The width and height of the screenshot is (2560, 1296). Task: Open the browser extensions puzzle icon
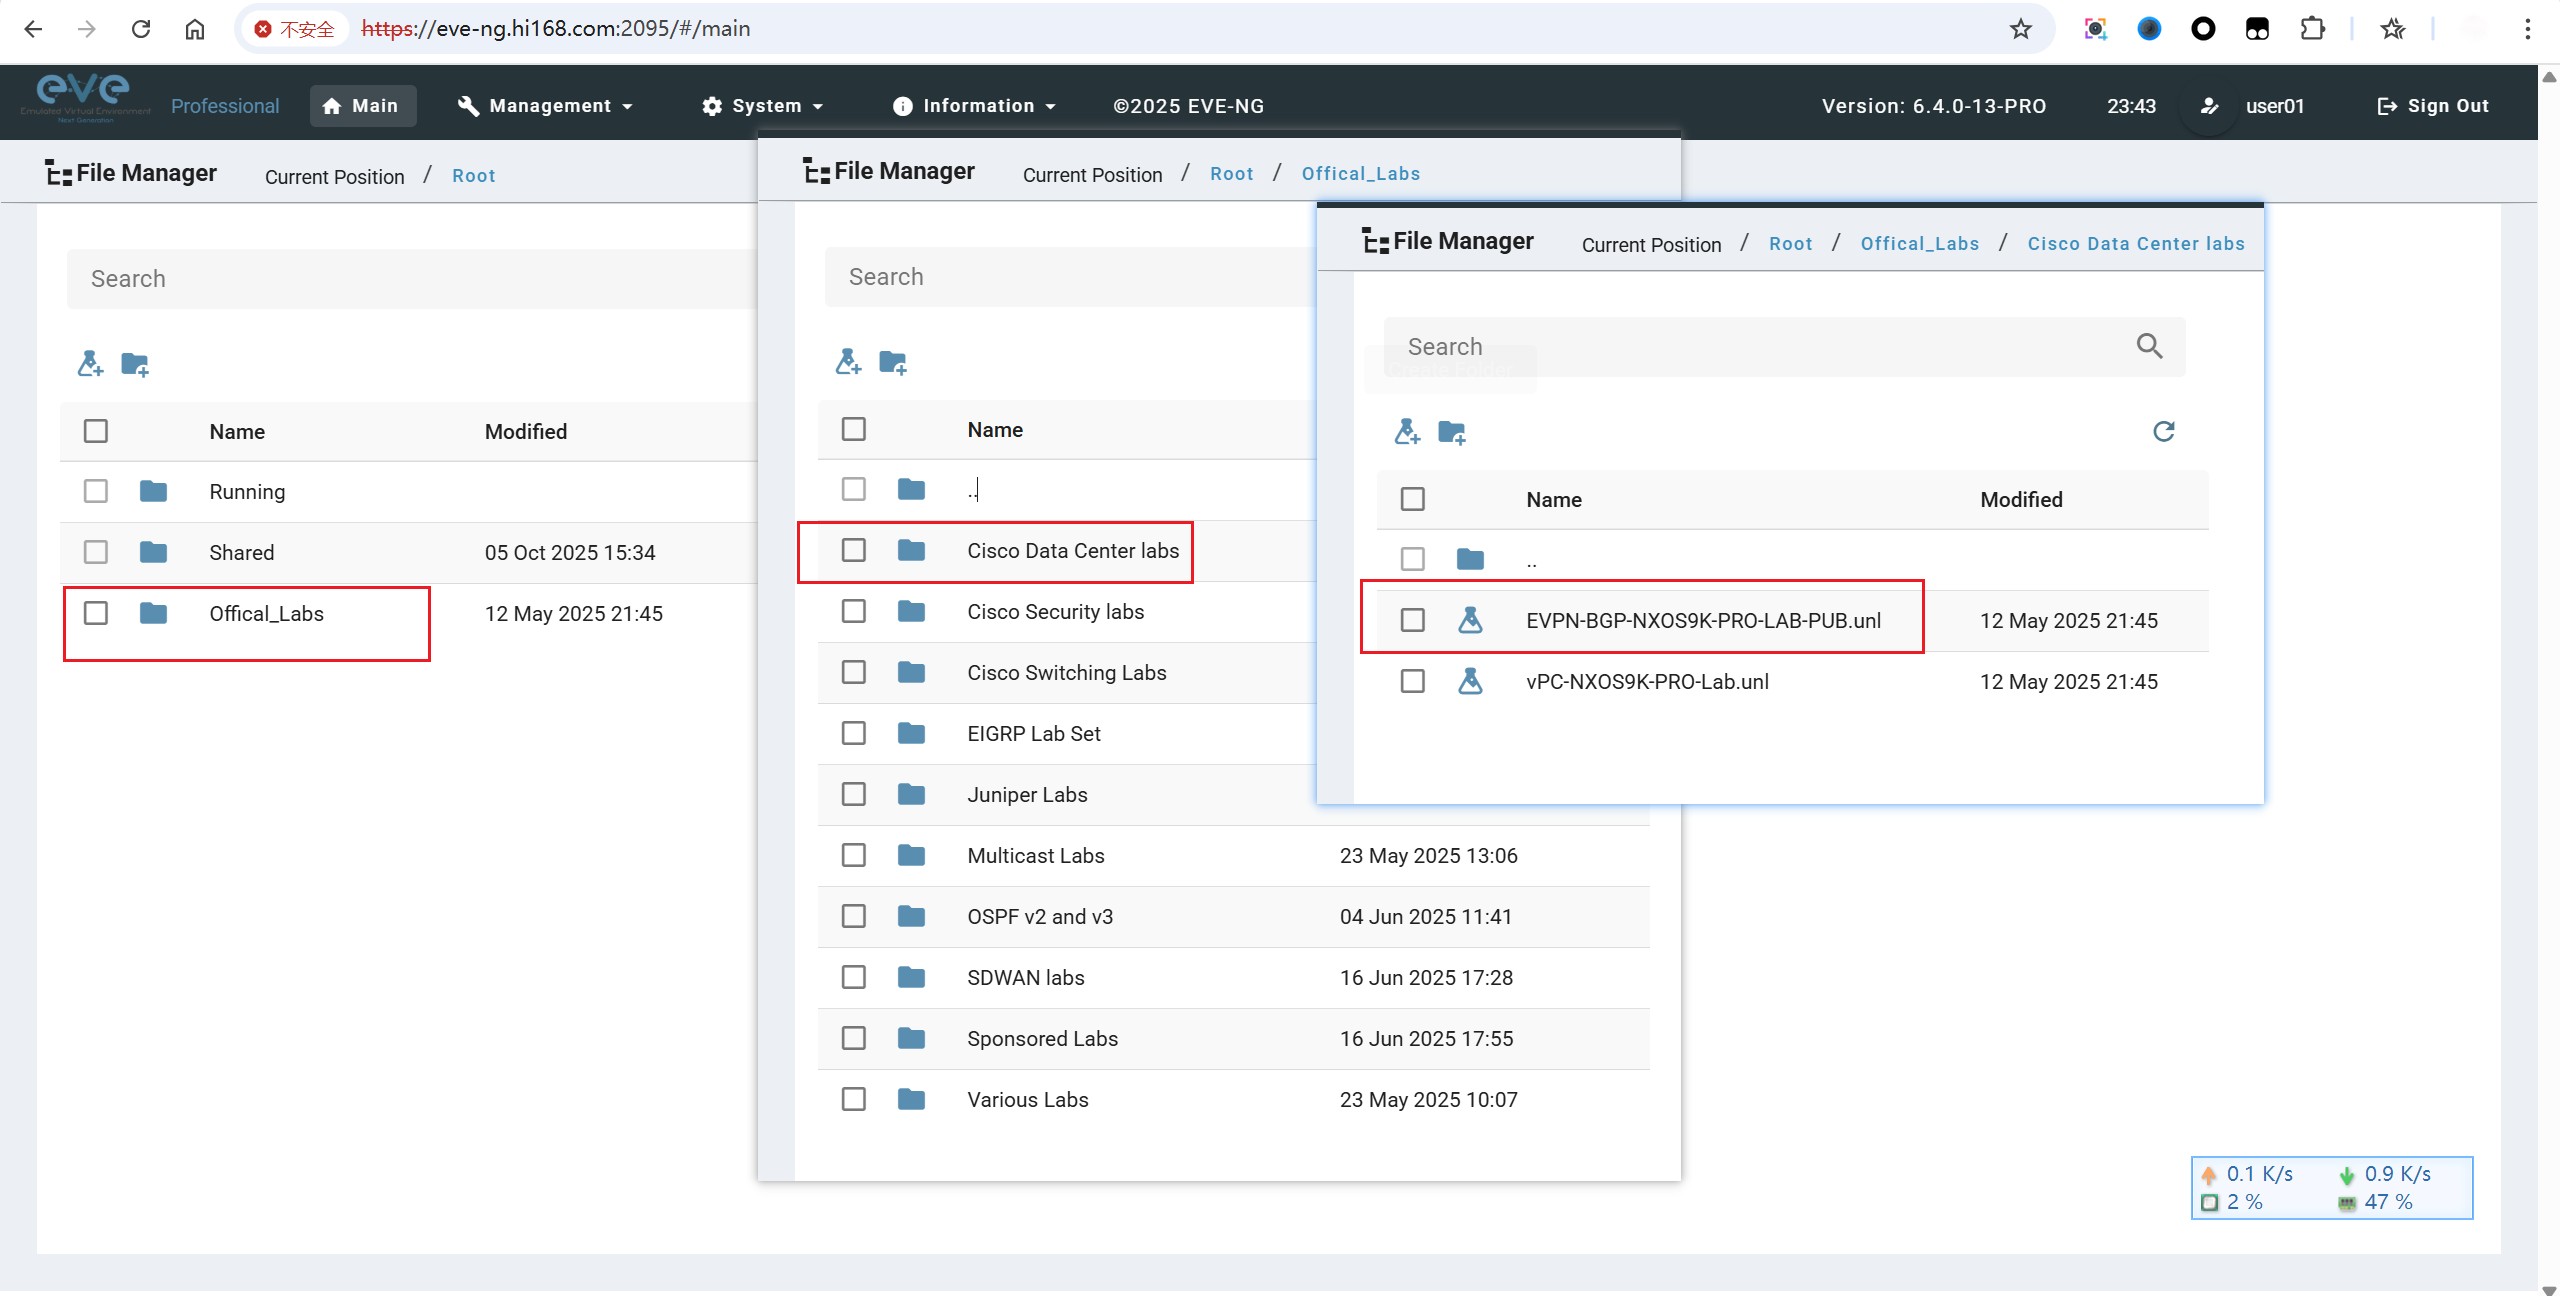pyautogui.click(x=2312, y=29)
